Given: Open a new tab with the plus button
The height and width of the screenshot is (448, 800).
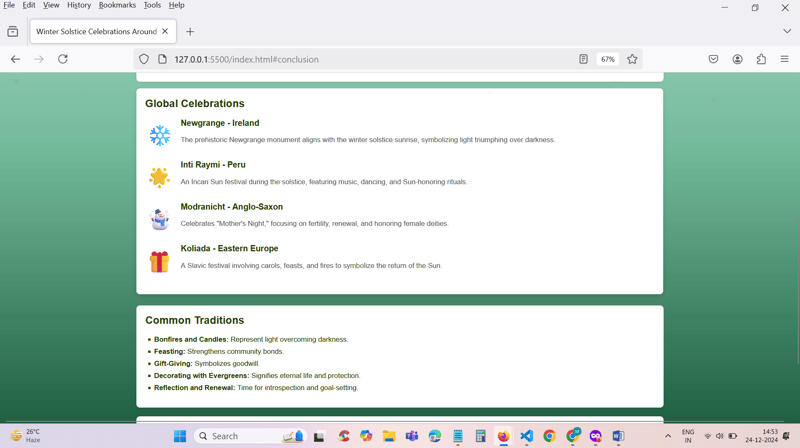Looking at the screenshot, I should click(x=190, y=32).
